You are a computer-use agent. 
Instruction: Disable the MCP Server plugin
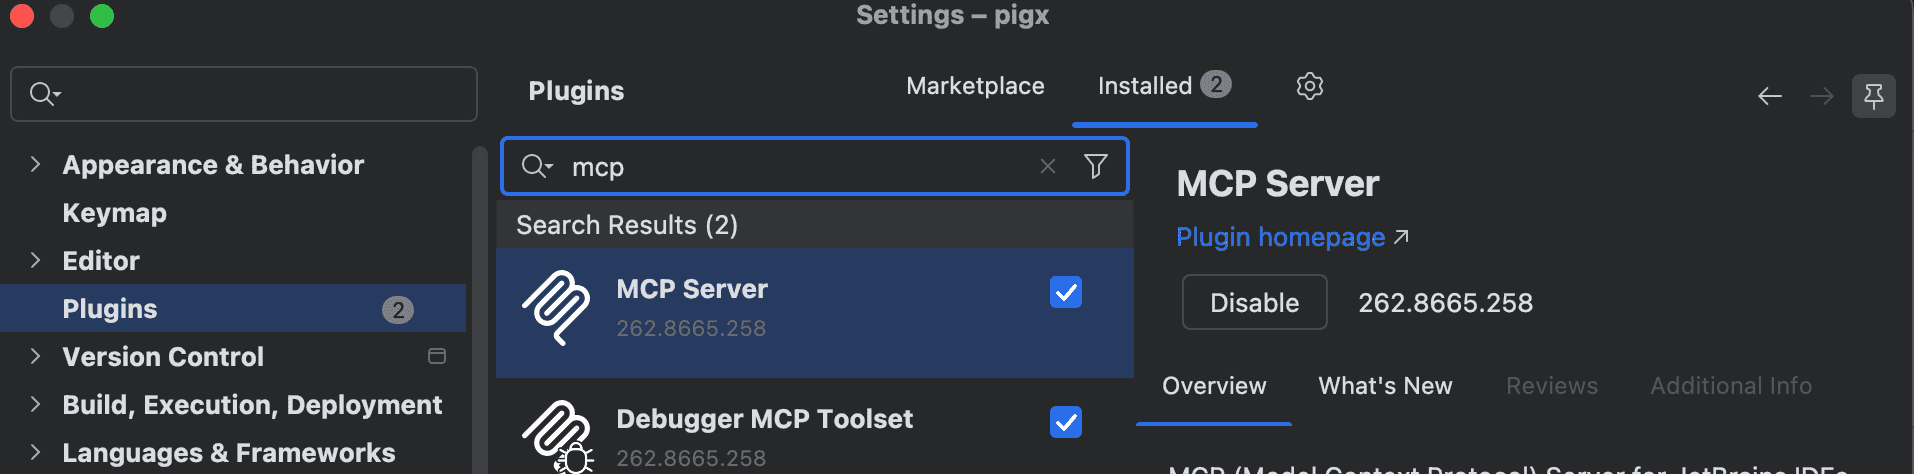tap(1254, 302)
